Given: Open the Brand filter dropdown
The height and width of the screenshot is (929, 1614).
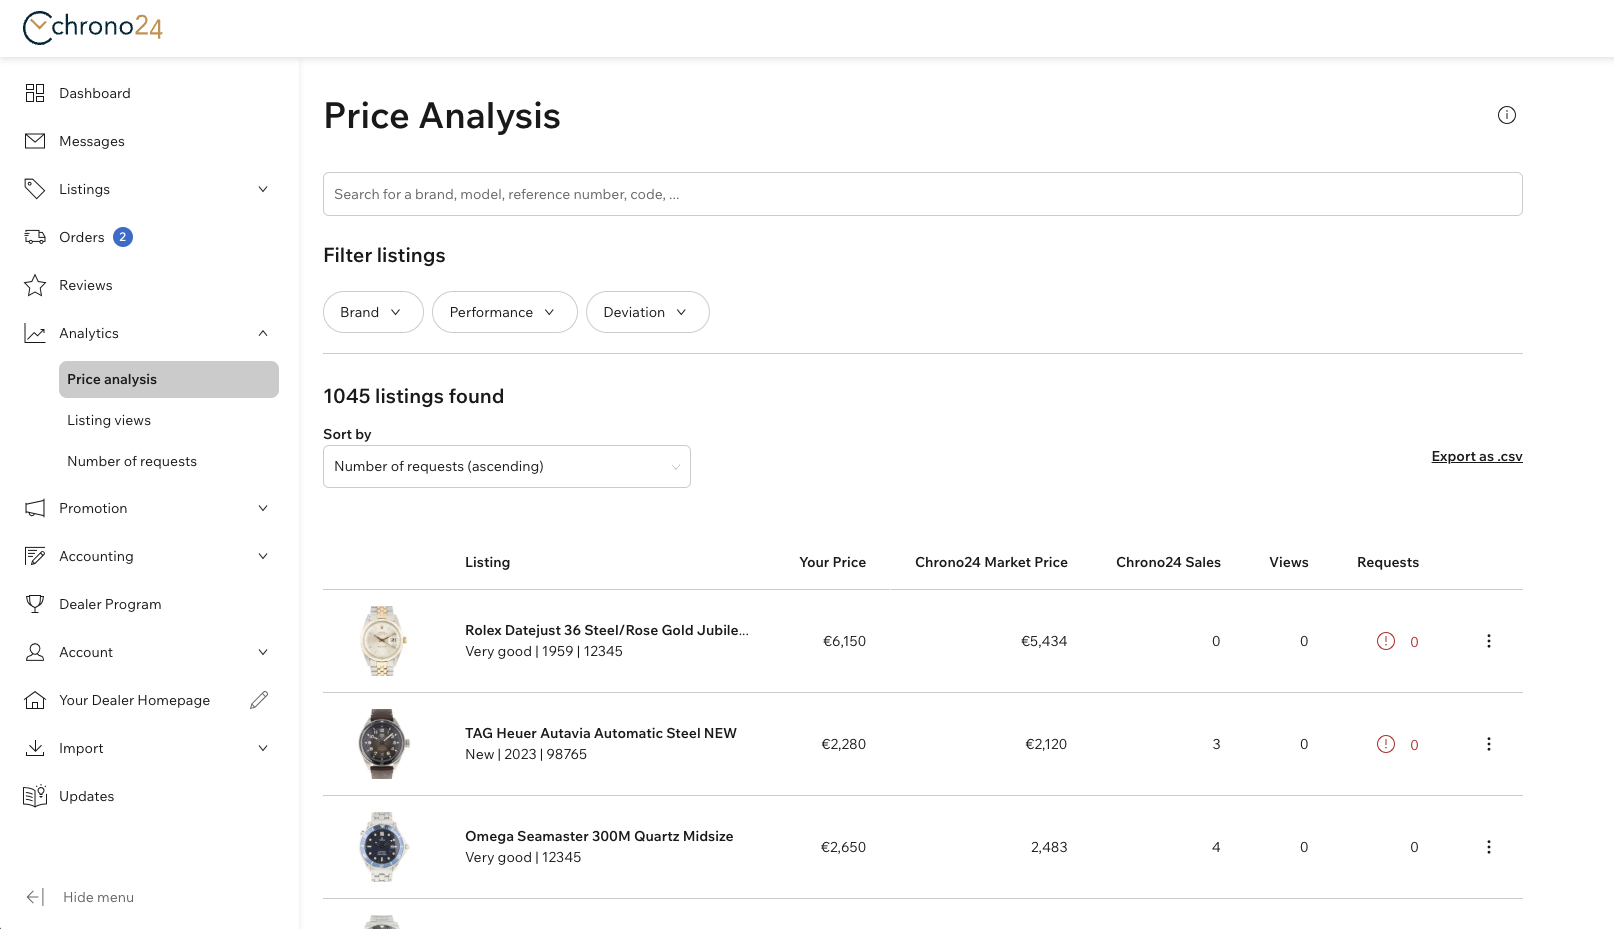Looking at the screenshot, I should [373, 312].
